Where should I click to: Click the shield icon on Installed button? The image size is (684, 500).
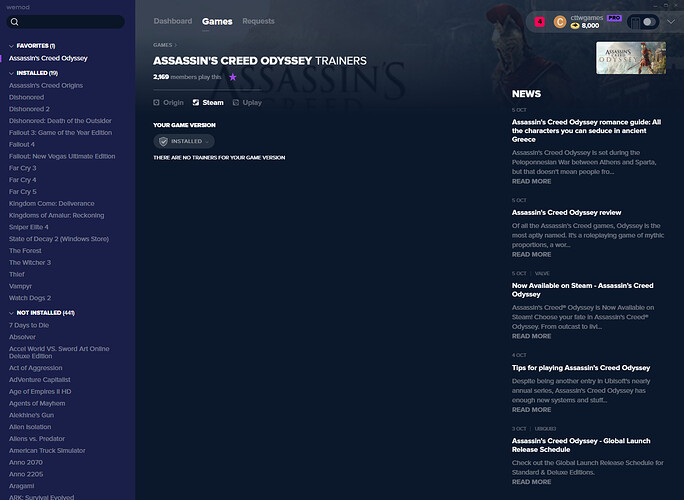[x=163, y=142]
